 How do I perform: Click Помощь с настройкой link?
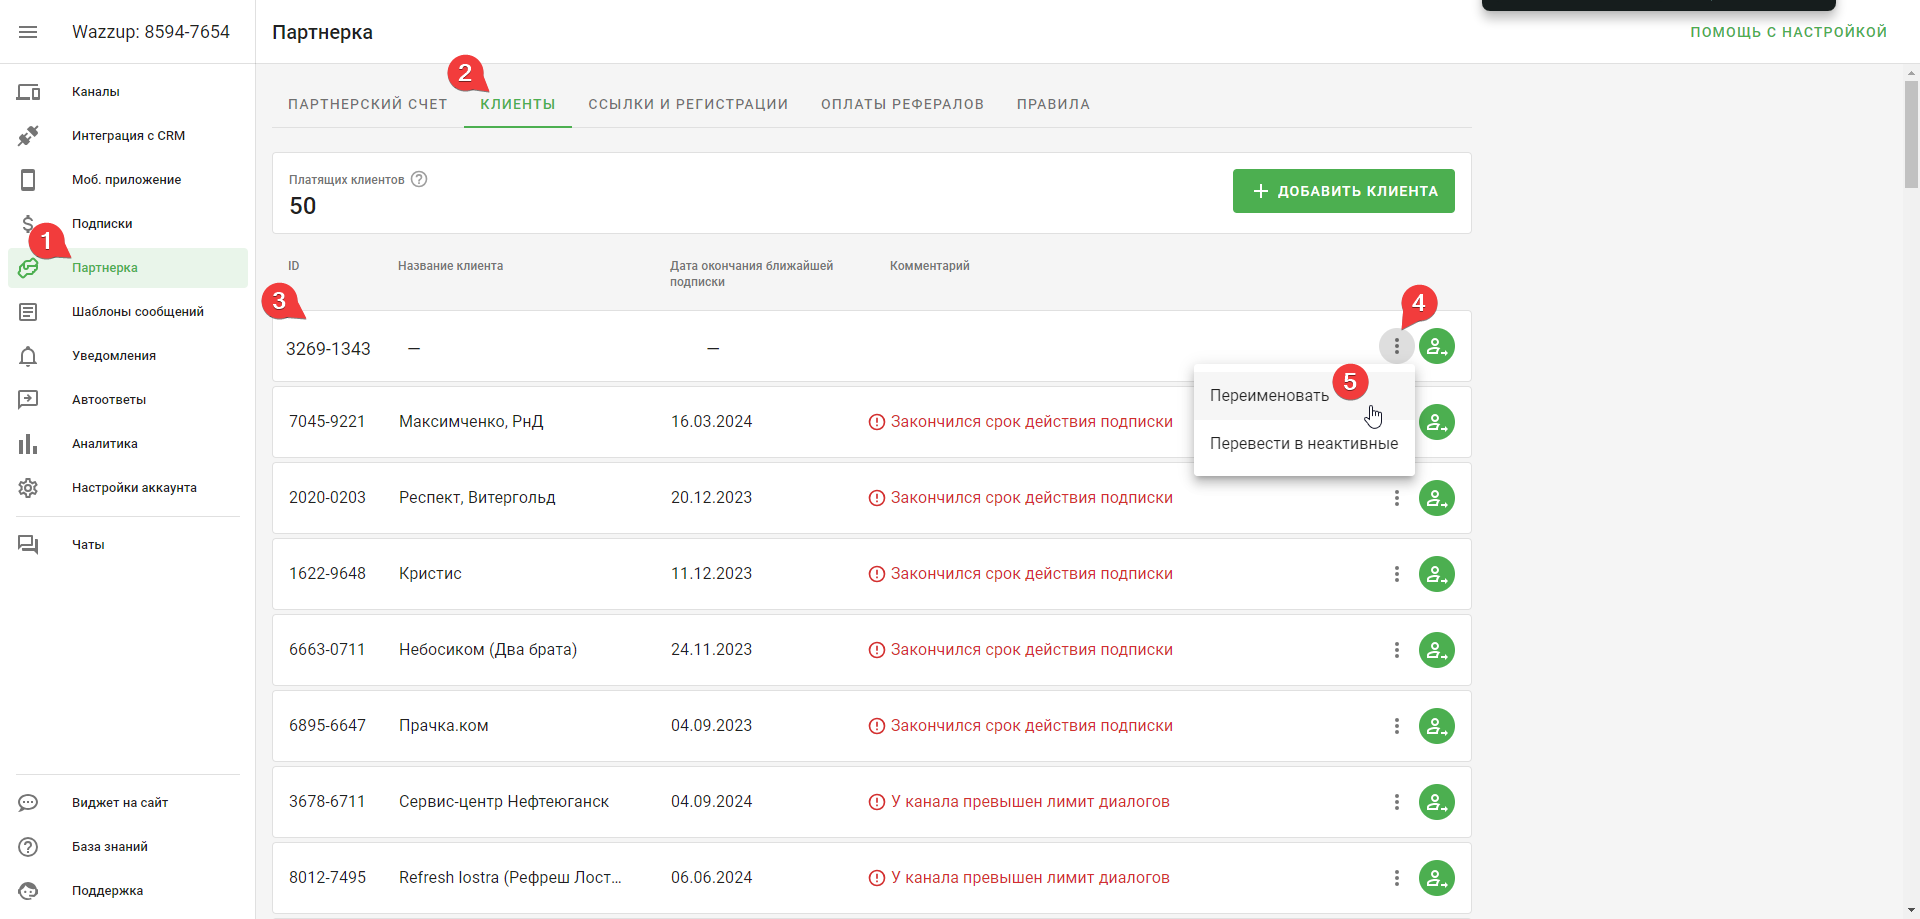[x=1789, y=32]
